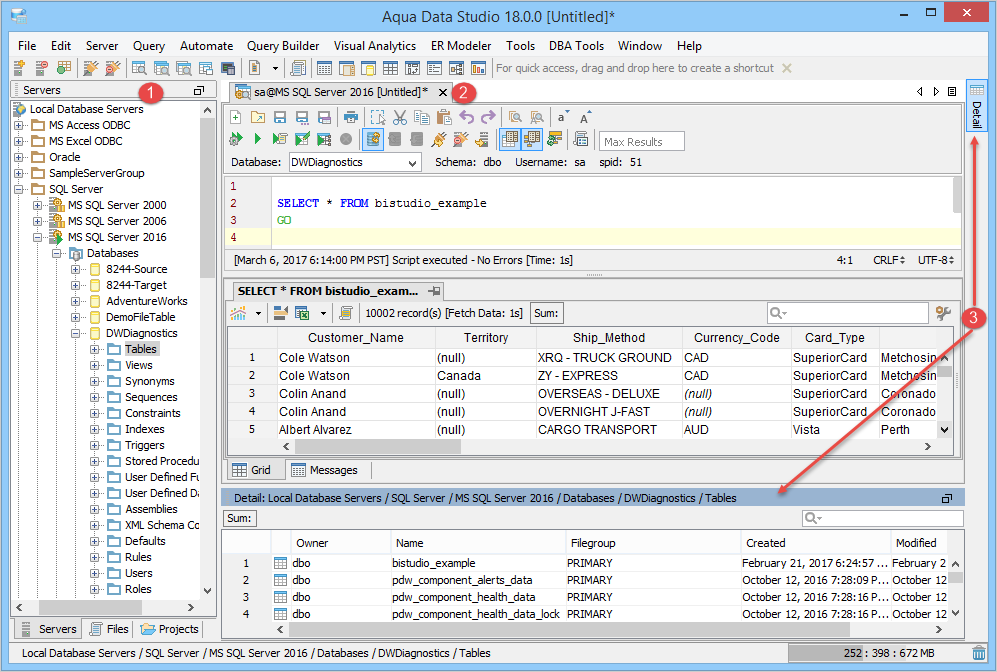
Task: Click the Cut scissors icon
Action: tap(400, 117)
